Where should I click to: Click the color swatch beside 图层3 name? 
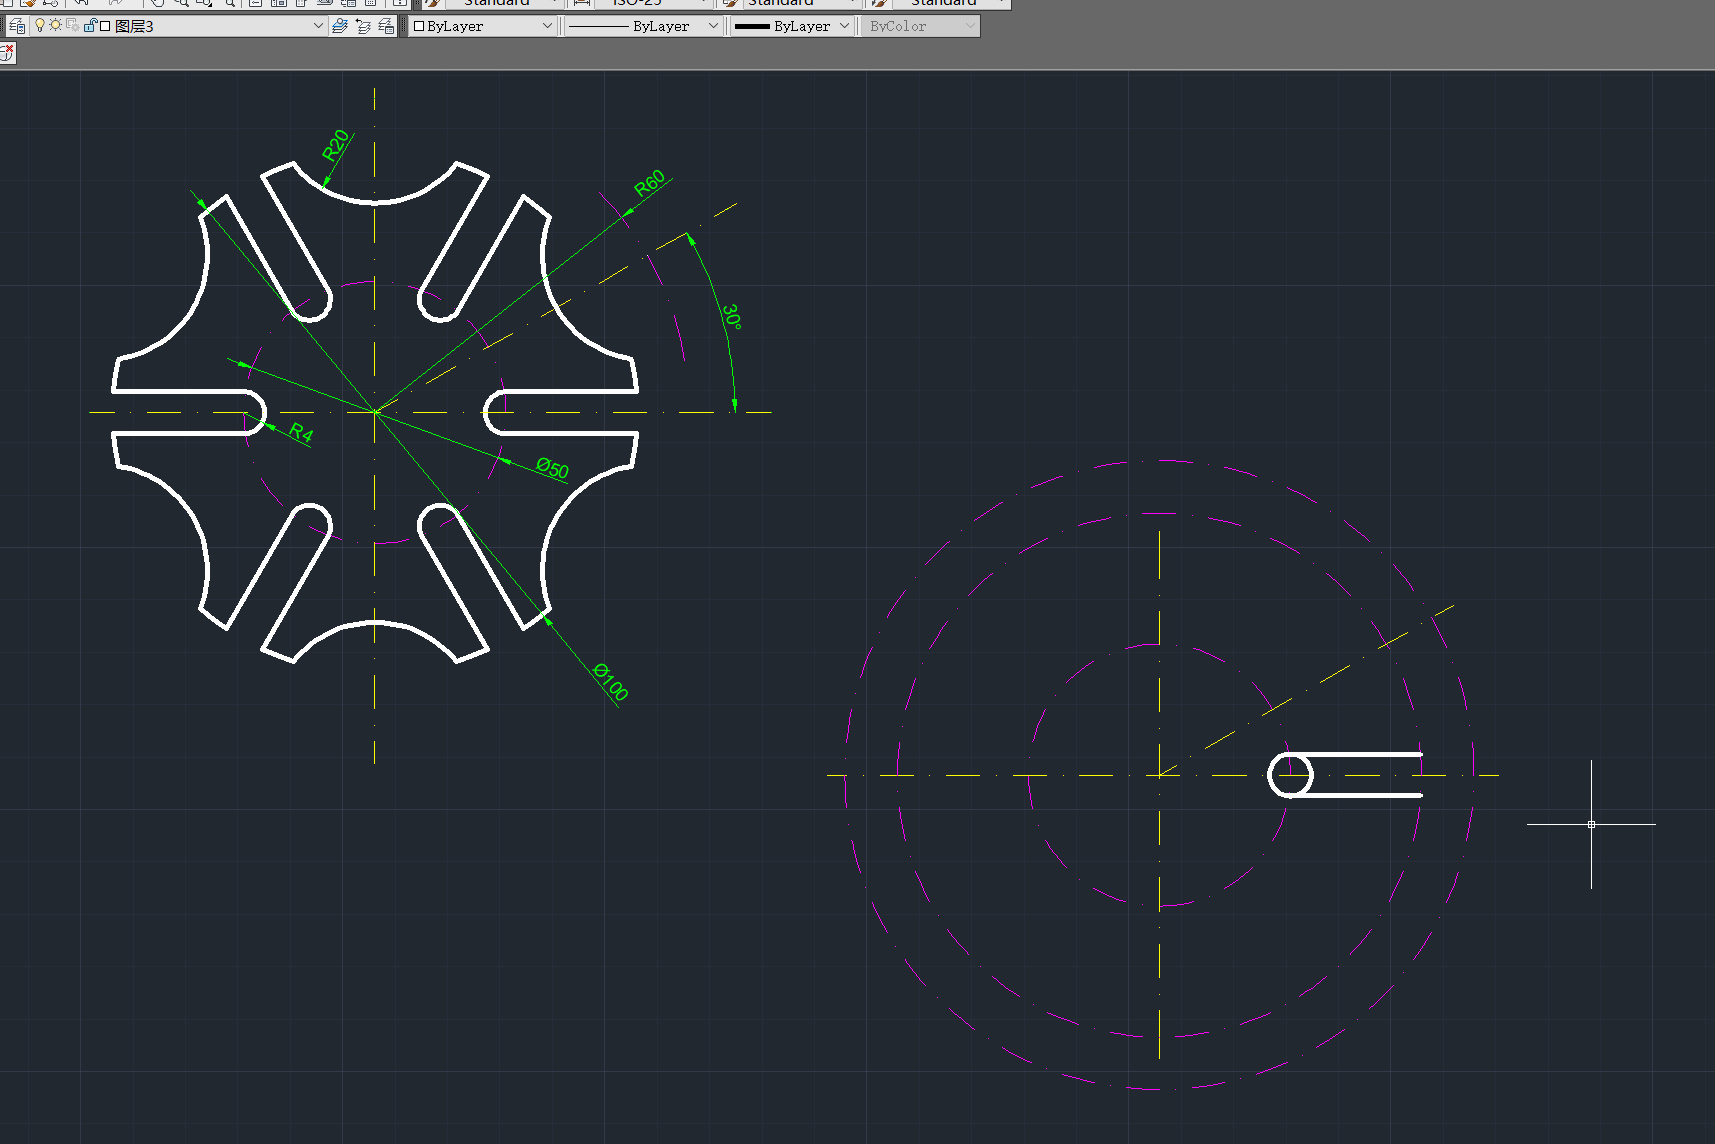(x=106, y=26)
